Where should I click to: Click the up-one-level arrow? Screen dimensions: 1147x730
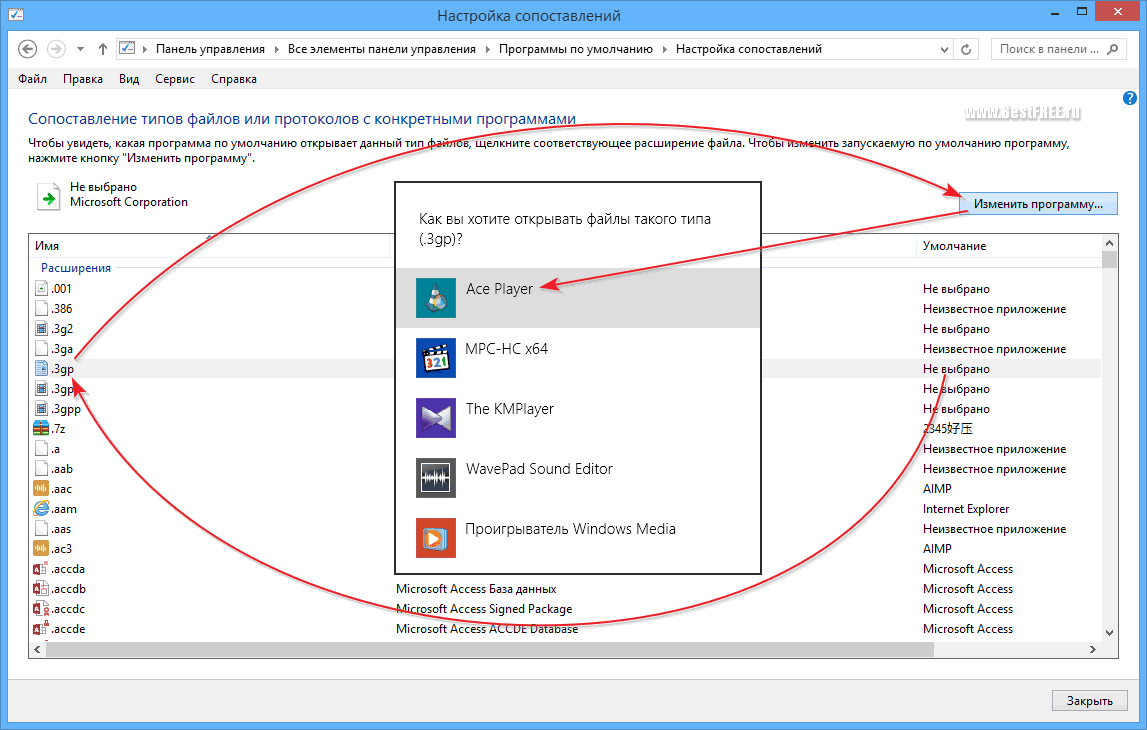102,49
